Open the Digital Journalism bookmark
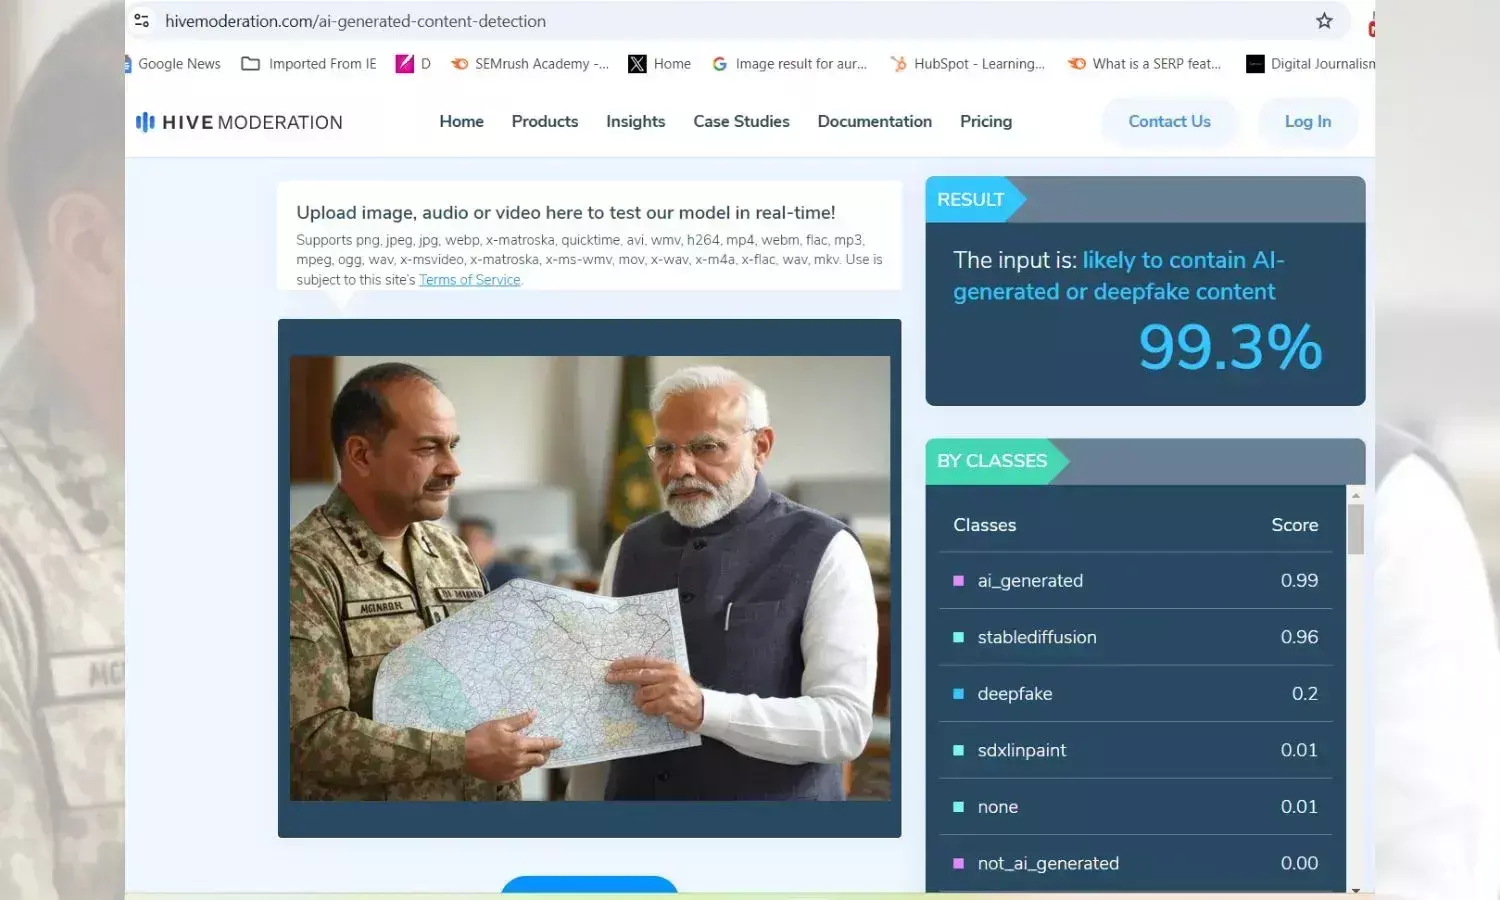 [1311, 64]
